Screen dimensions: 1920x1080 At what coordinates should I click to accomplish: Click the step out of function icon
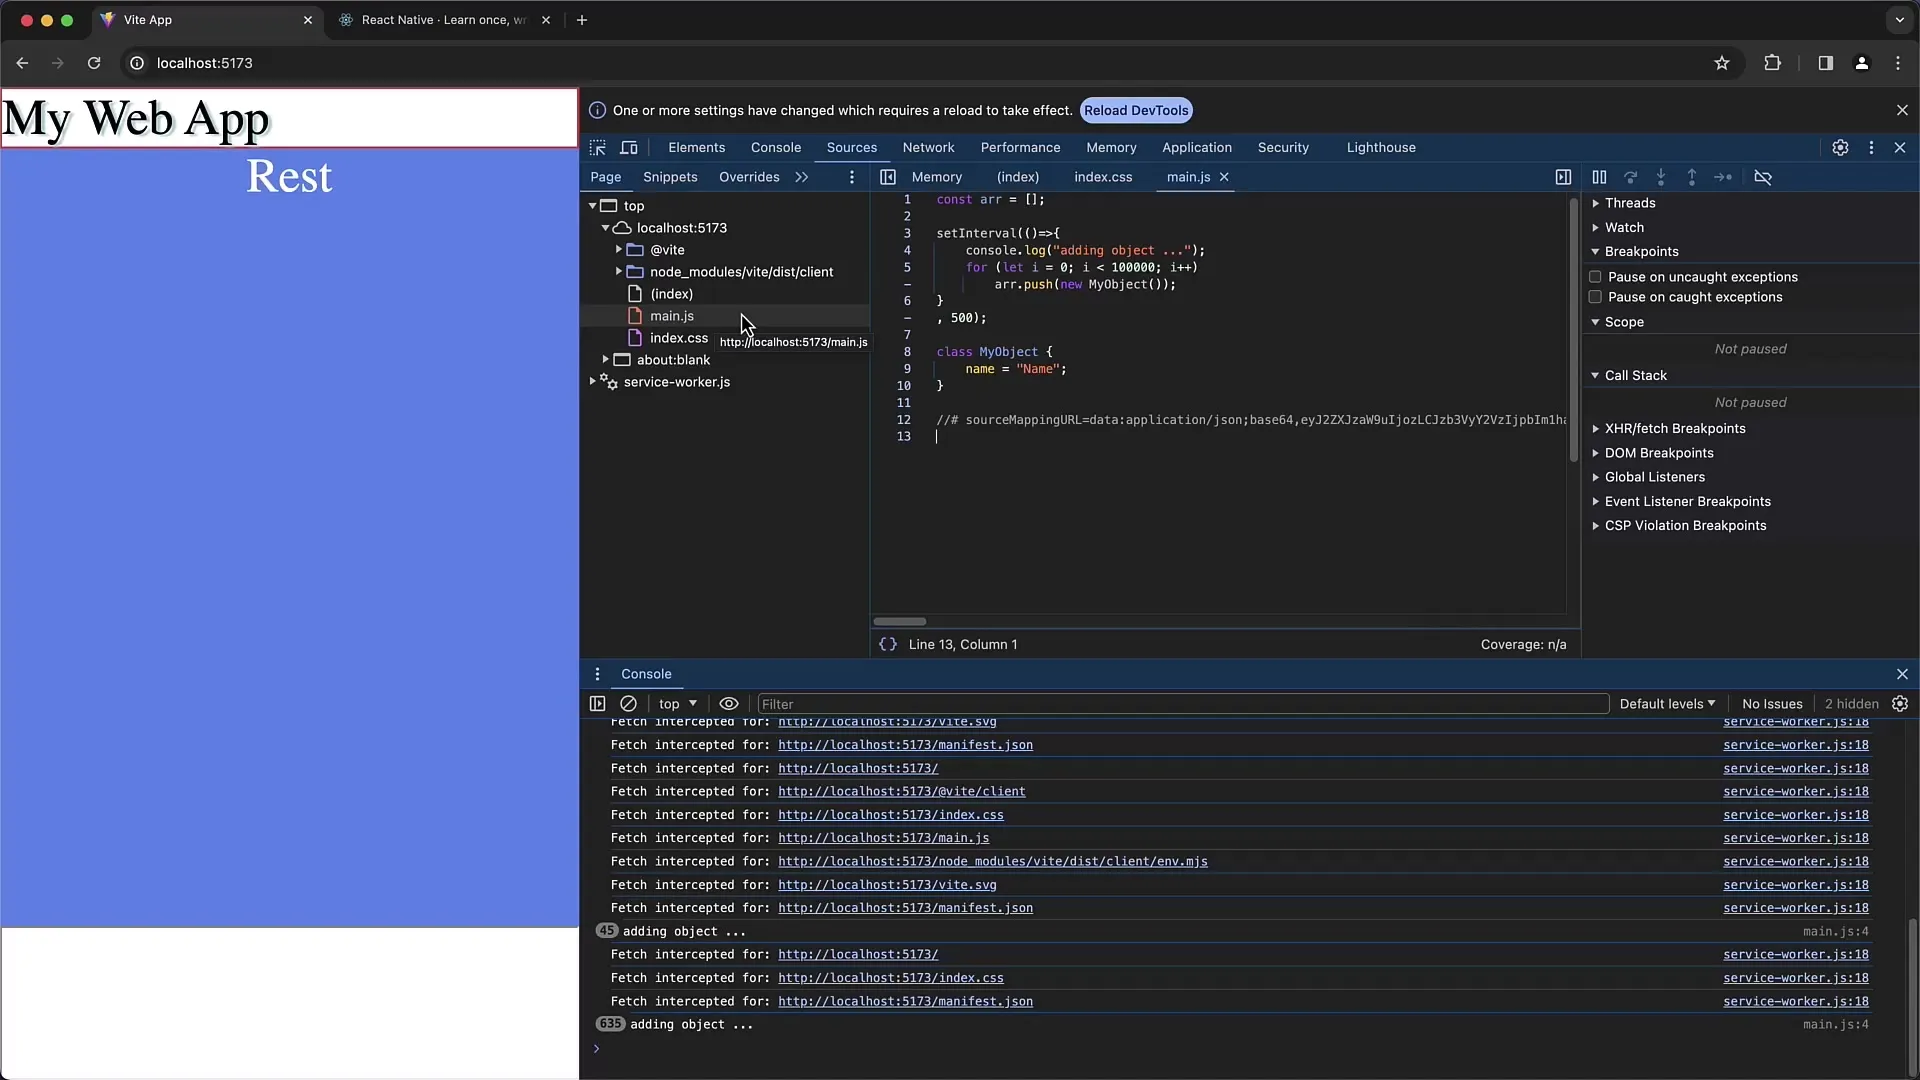(1692, 177)
